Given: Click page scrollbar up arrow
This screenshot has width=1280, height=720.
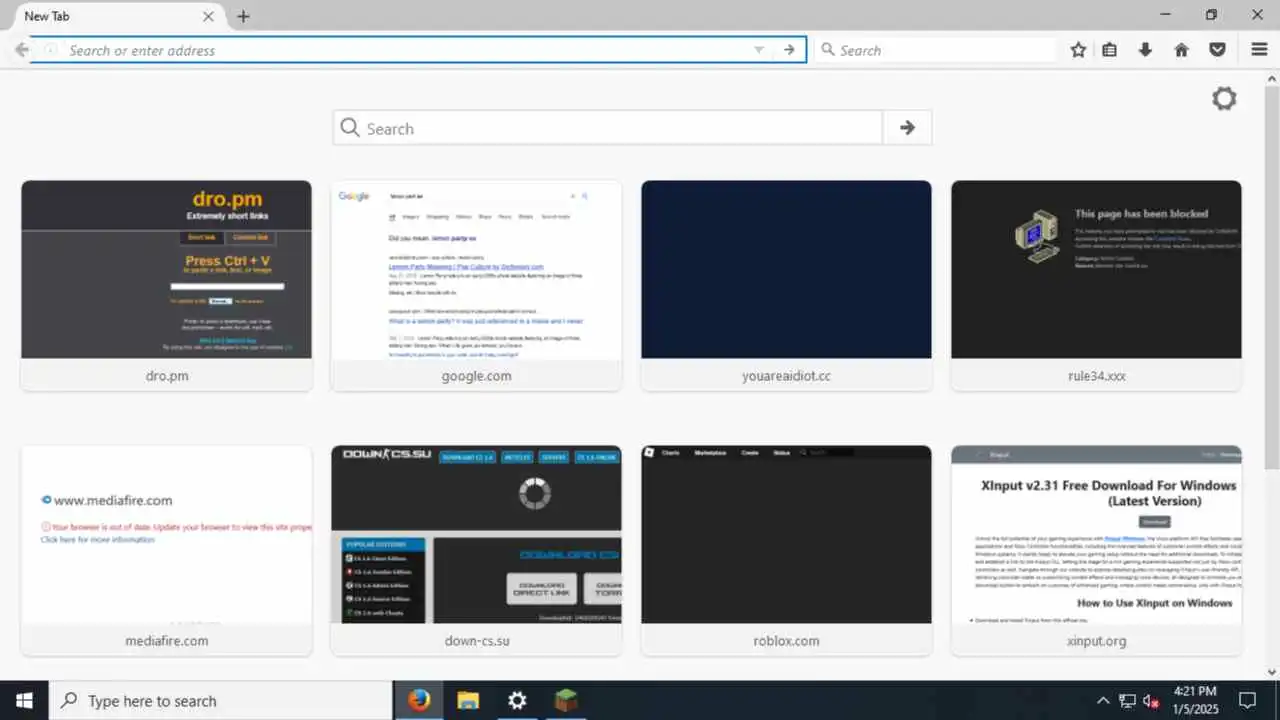Looking at the screenshot, I should [1272, 78].
